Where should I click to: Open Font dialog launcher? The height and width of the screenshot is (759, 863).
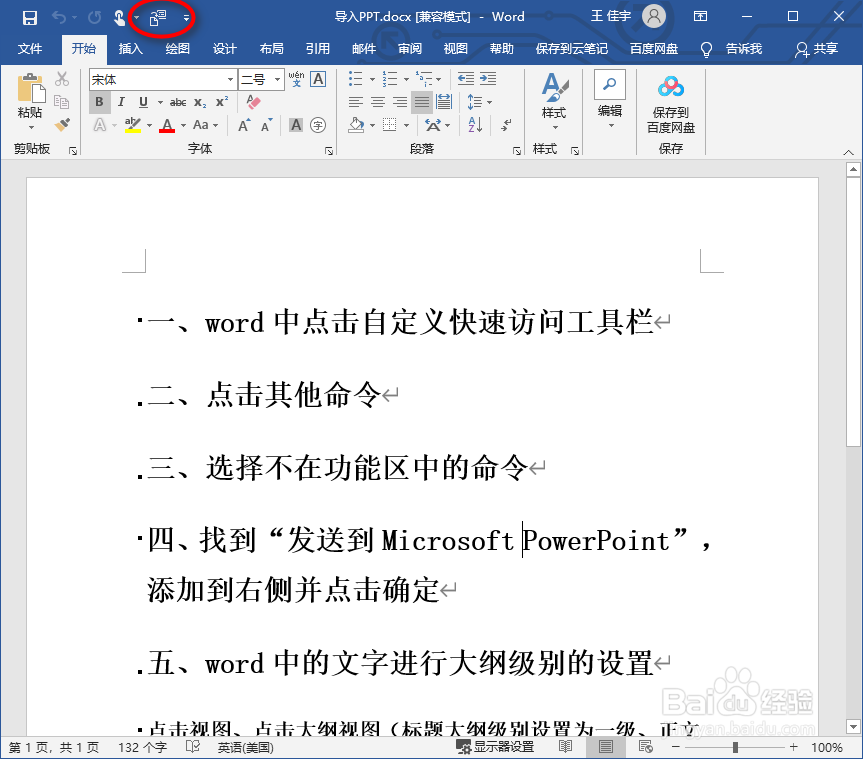click(329, 150)
